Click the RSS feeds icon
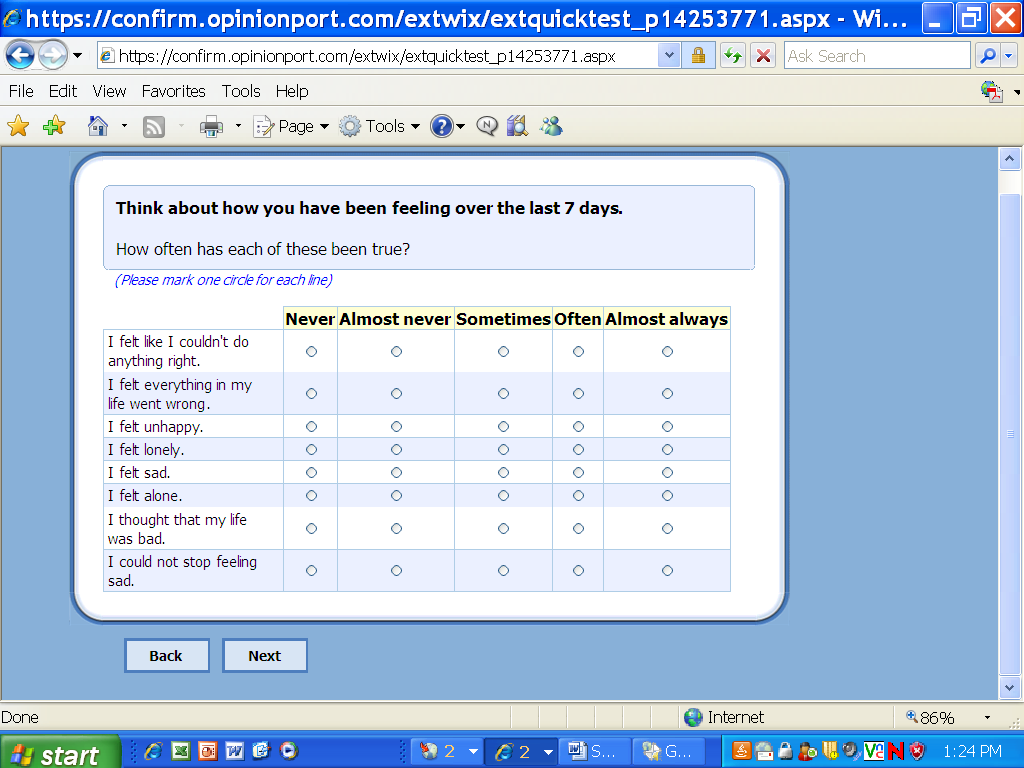Image resolution: width=1024 pixels, height=768 pixels. [x=153, y=127]
